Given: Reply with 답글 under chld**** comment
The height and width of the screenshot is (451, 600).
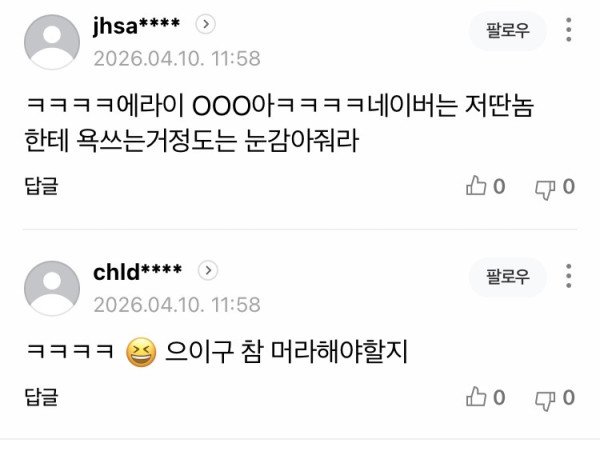Looking at the screenshot, I should [x=41, y=397].
